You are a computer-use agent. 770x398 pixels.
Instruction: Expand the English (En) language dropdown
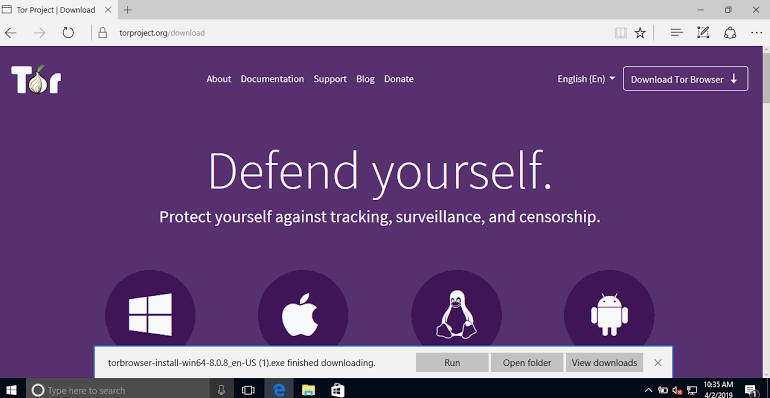coord(586,79)
